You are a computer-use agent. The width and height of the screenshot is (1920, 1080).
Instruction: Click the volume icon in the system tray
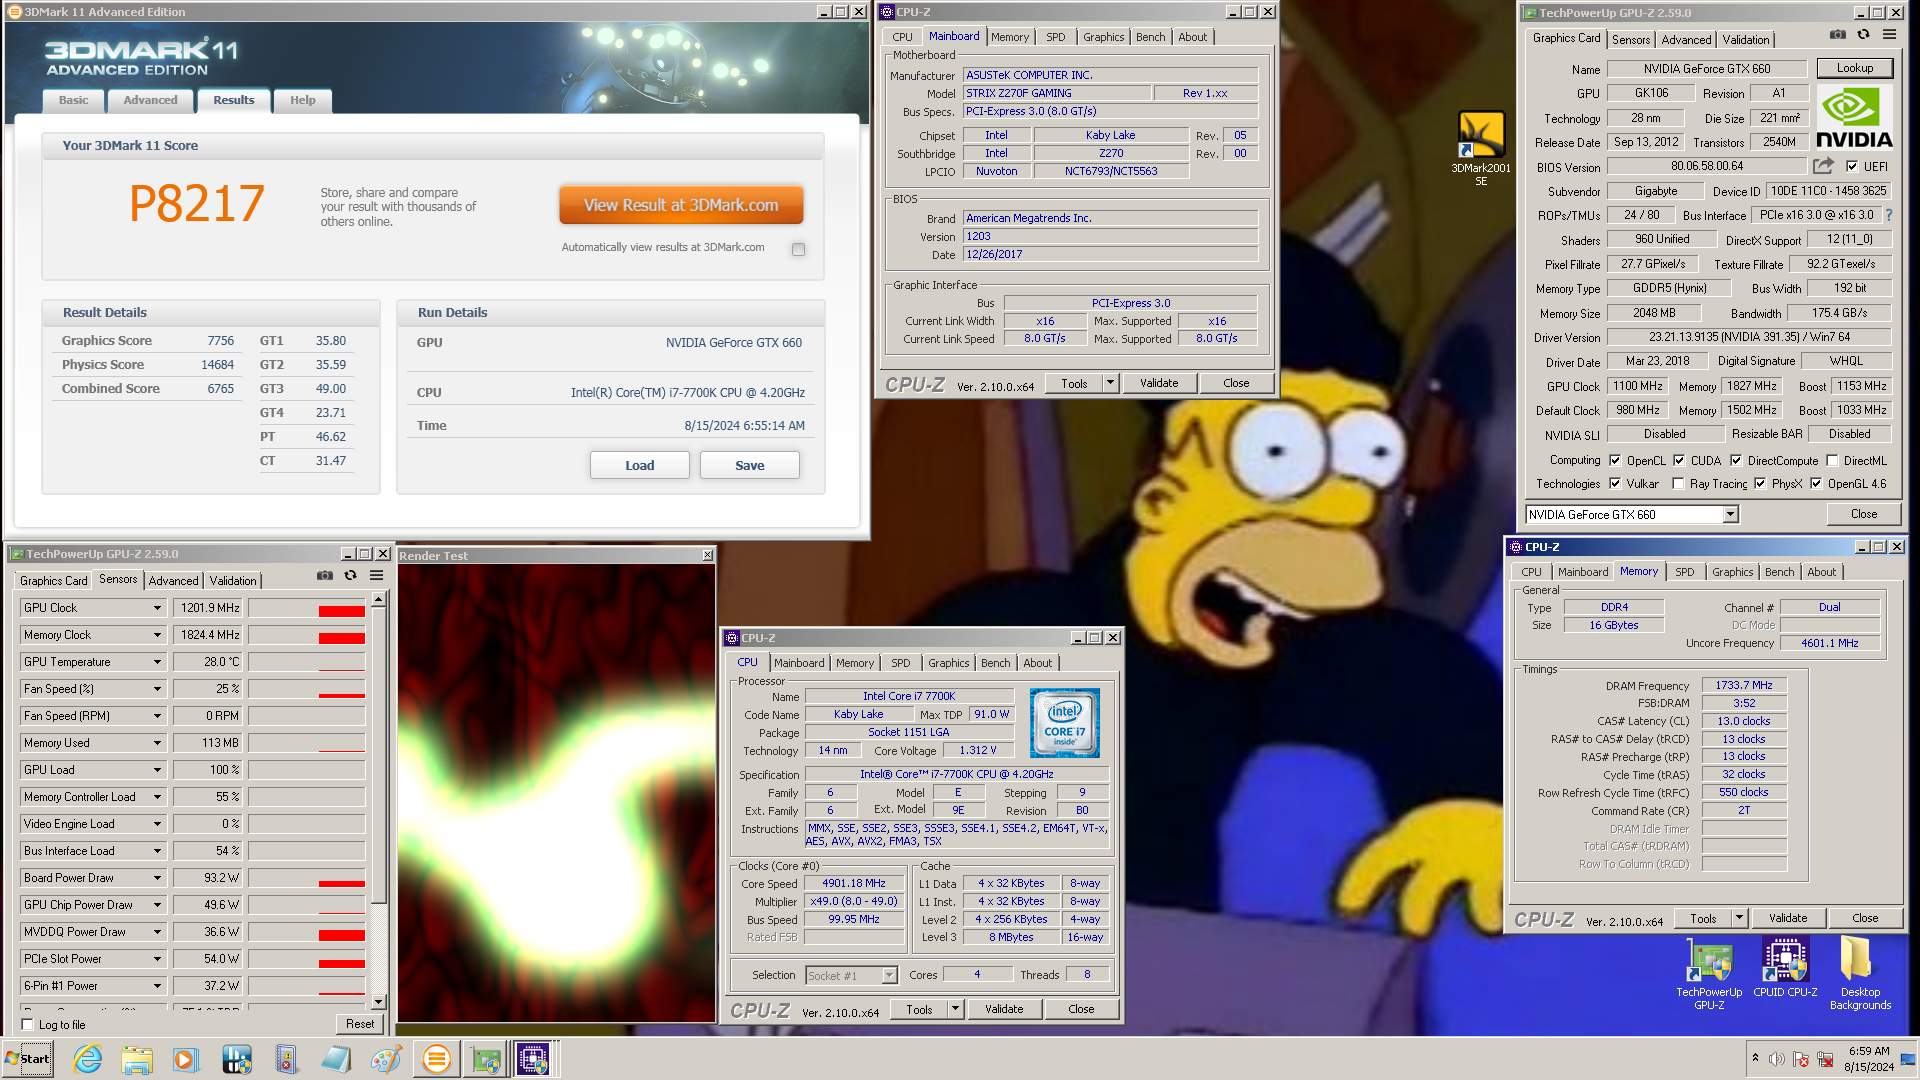(1777, 1059)
